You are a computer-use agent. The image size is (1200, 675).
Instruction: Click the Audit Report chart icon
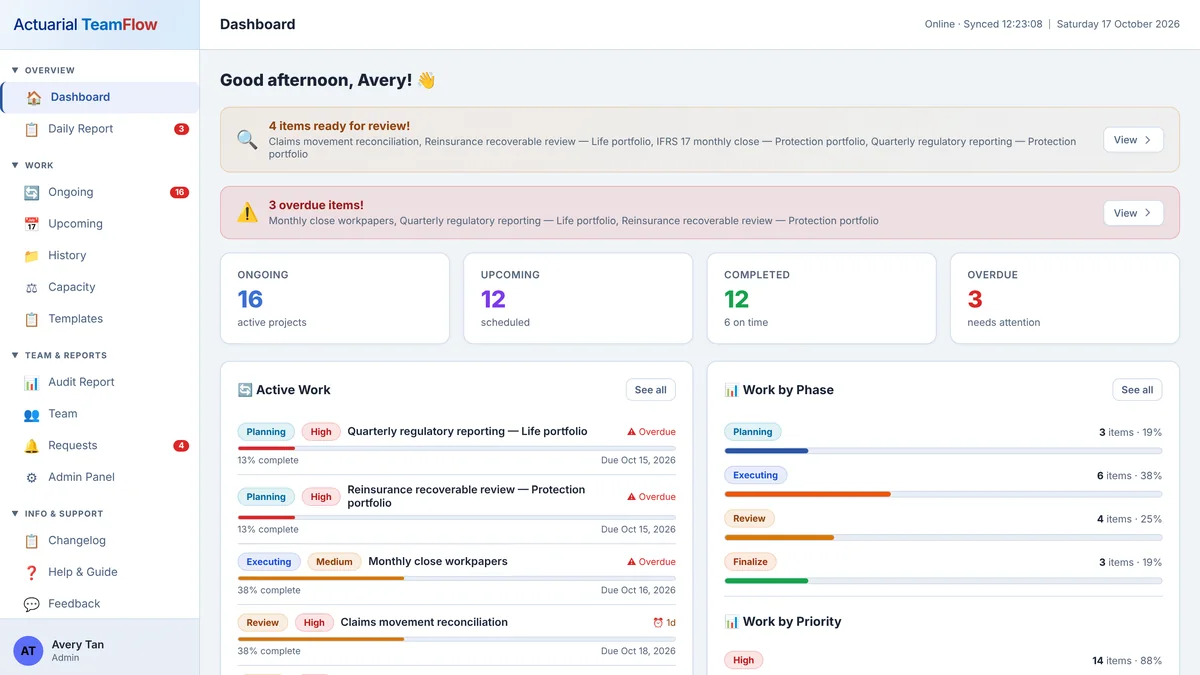click(x=32, y=382)
